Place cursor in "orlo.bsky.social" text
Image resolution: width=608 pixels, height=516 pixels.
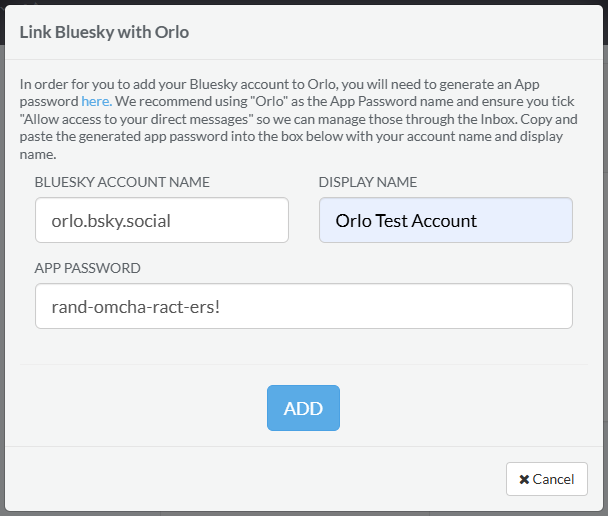[x=111, y=221]
